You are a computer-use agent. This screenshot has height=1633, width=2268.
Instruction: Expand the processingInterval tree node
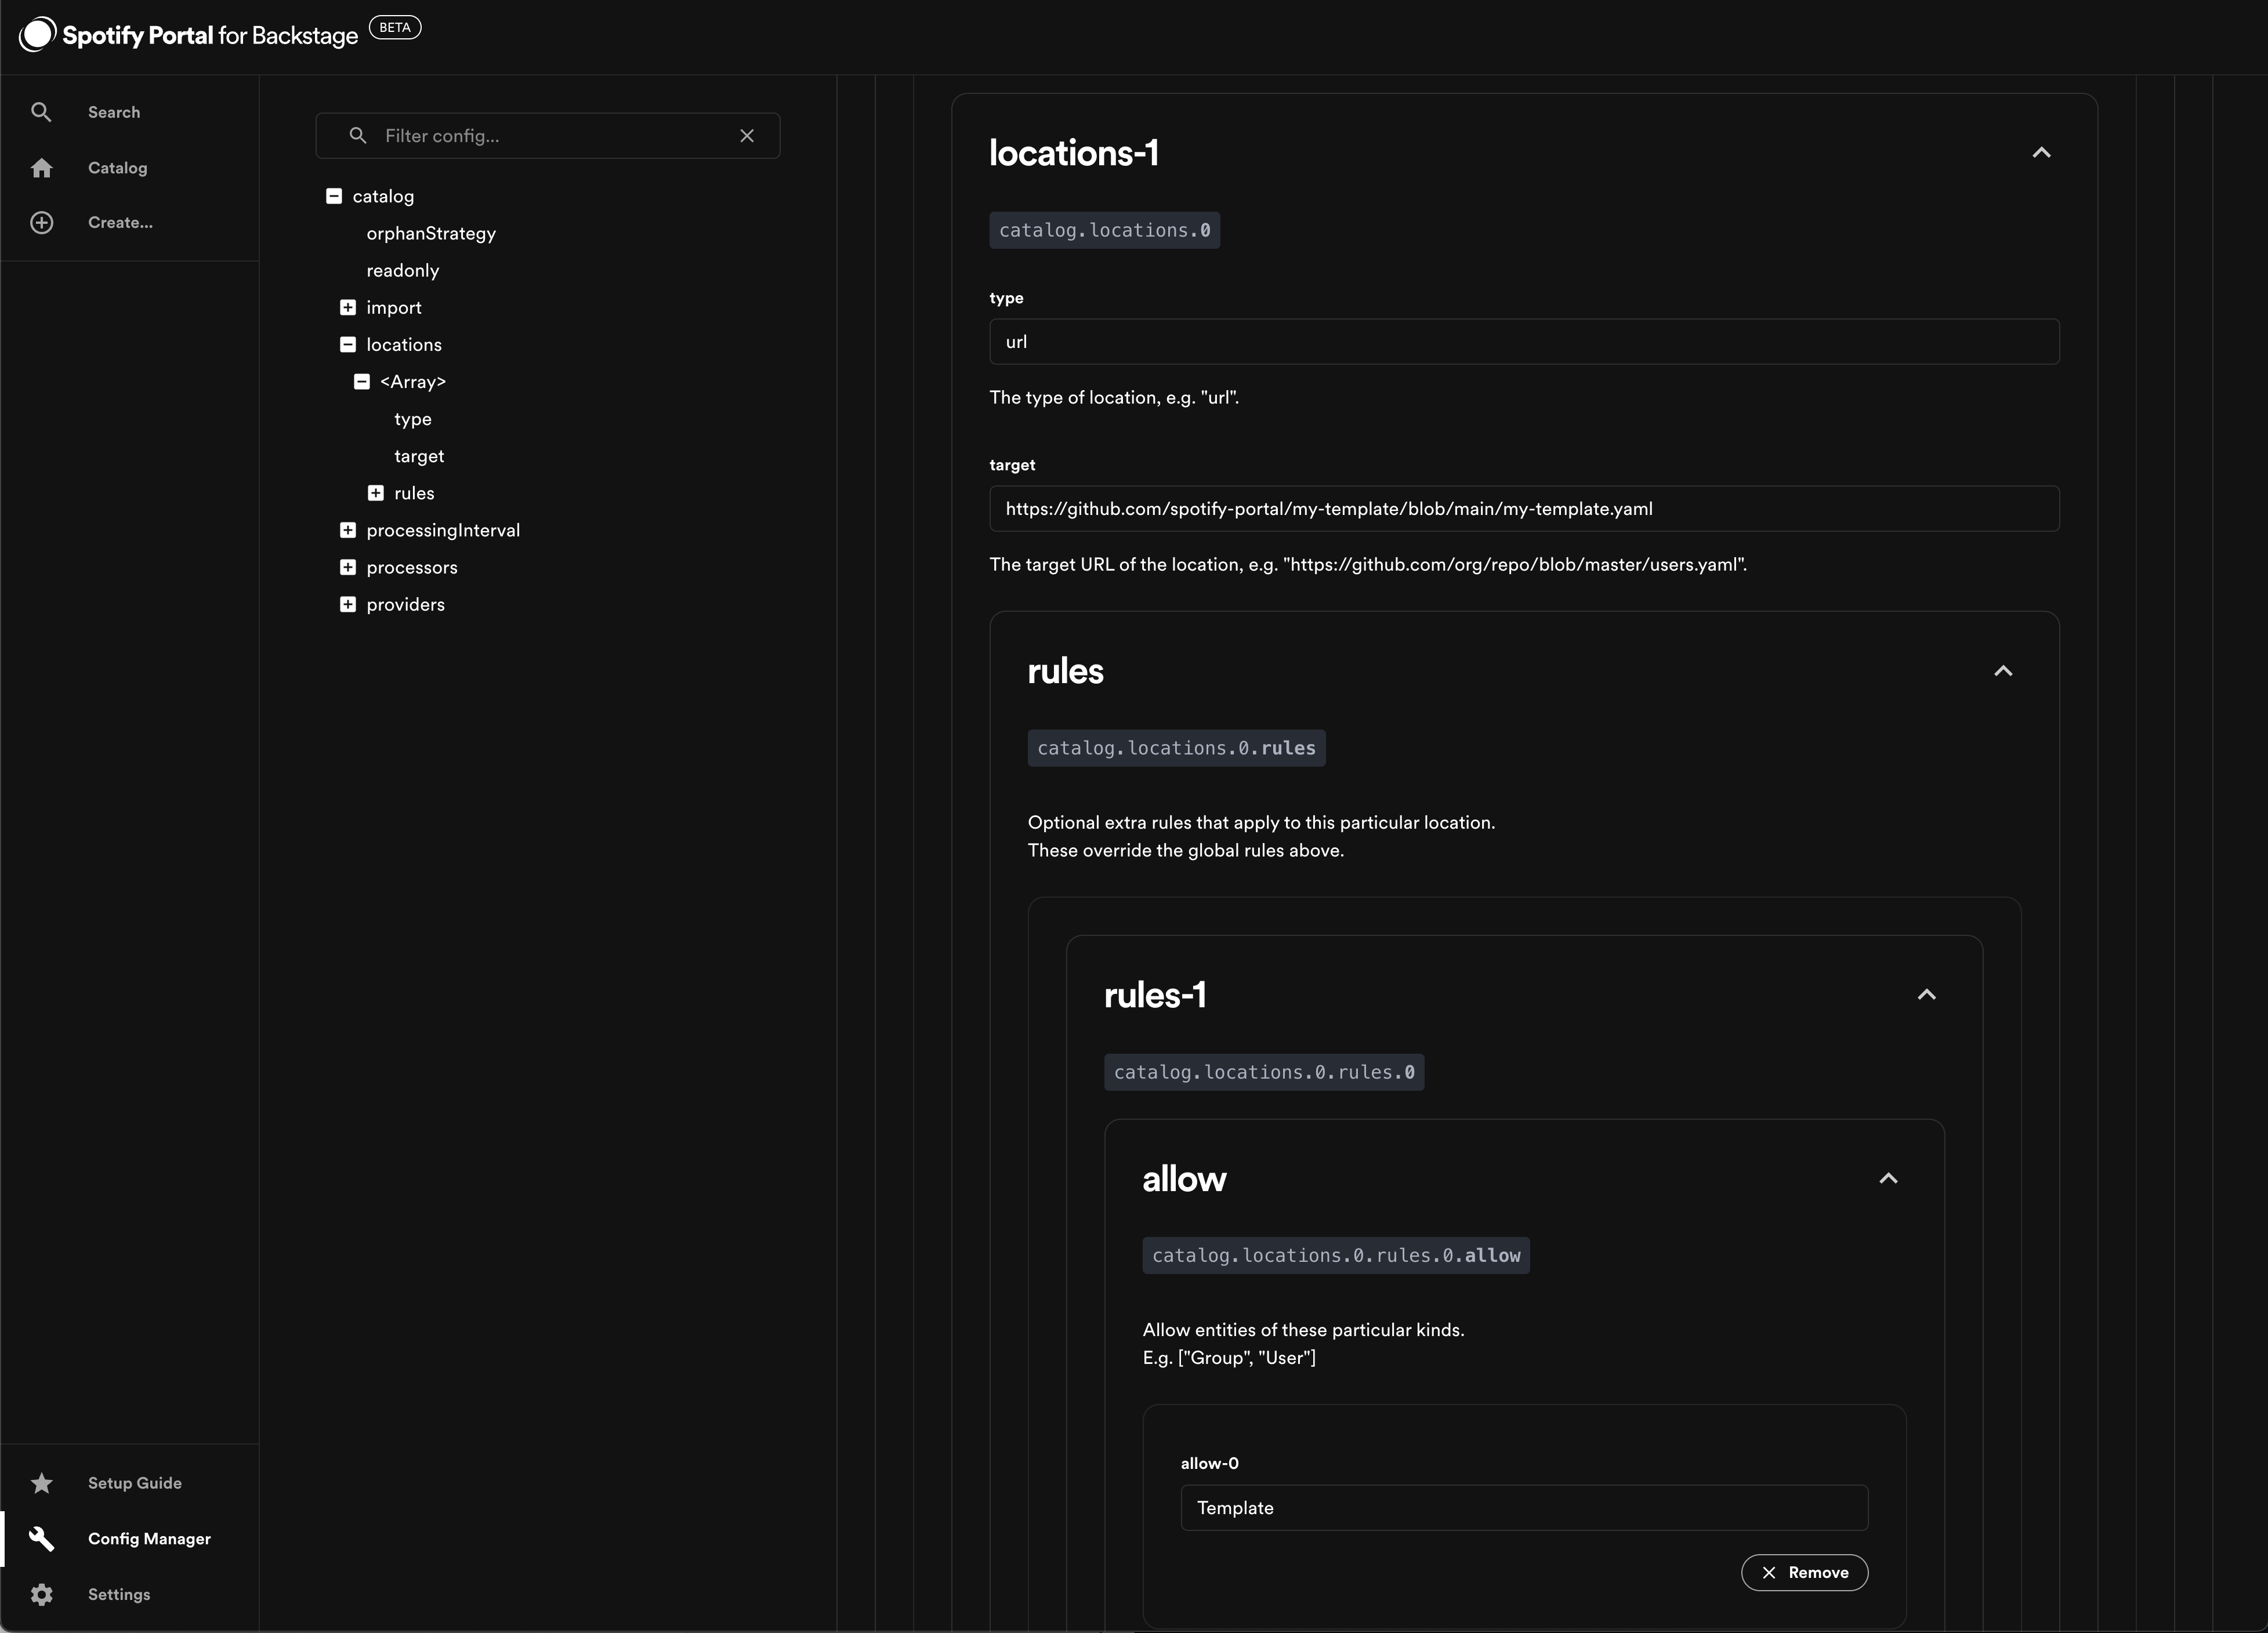(x=348, y=530)
